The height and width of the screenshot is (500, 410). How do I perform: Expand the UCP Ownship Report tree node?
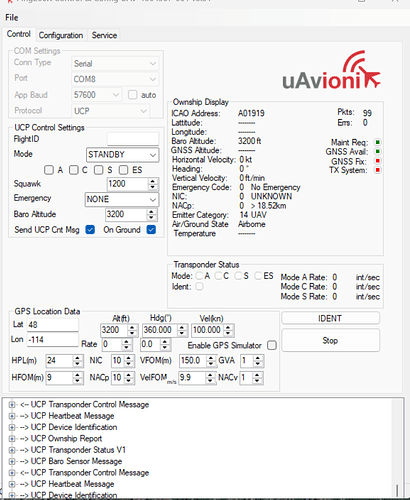tap(12, 439)
